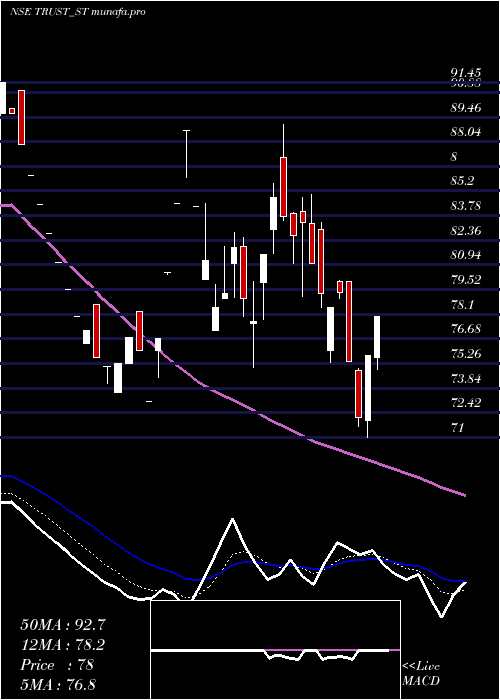Viewport: 500px width, 700px height.
Task: Click the 78.1 price axis label
Action: coord(462,304)
